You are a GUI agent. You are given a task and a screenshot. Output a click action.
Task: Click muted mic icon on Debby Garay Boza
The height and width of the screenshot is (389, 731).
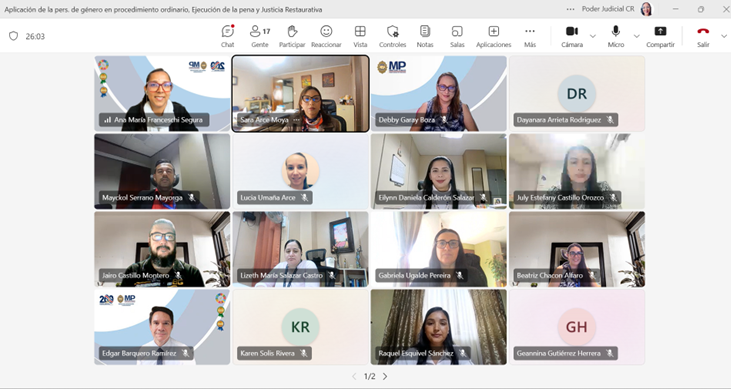coord(444,120)
